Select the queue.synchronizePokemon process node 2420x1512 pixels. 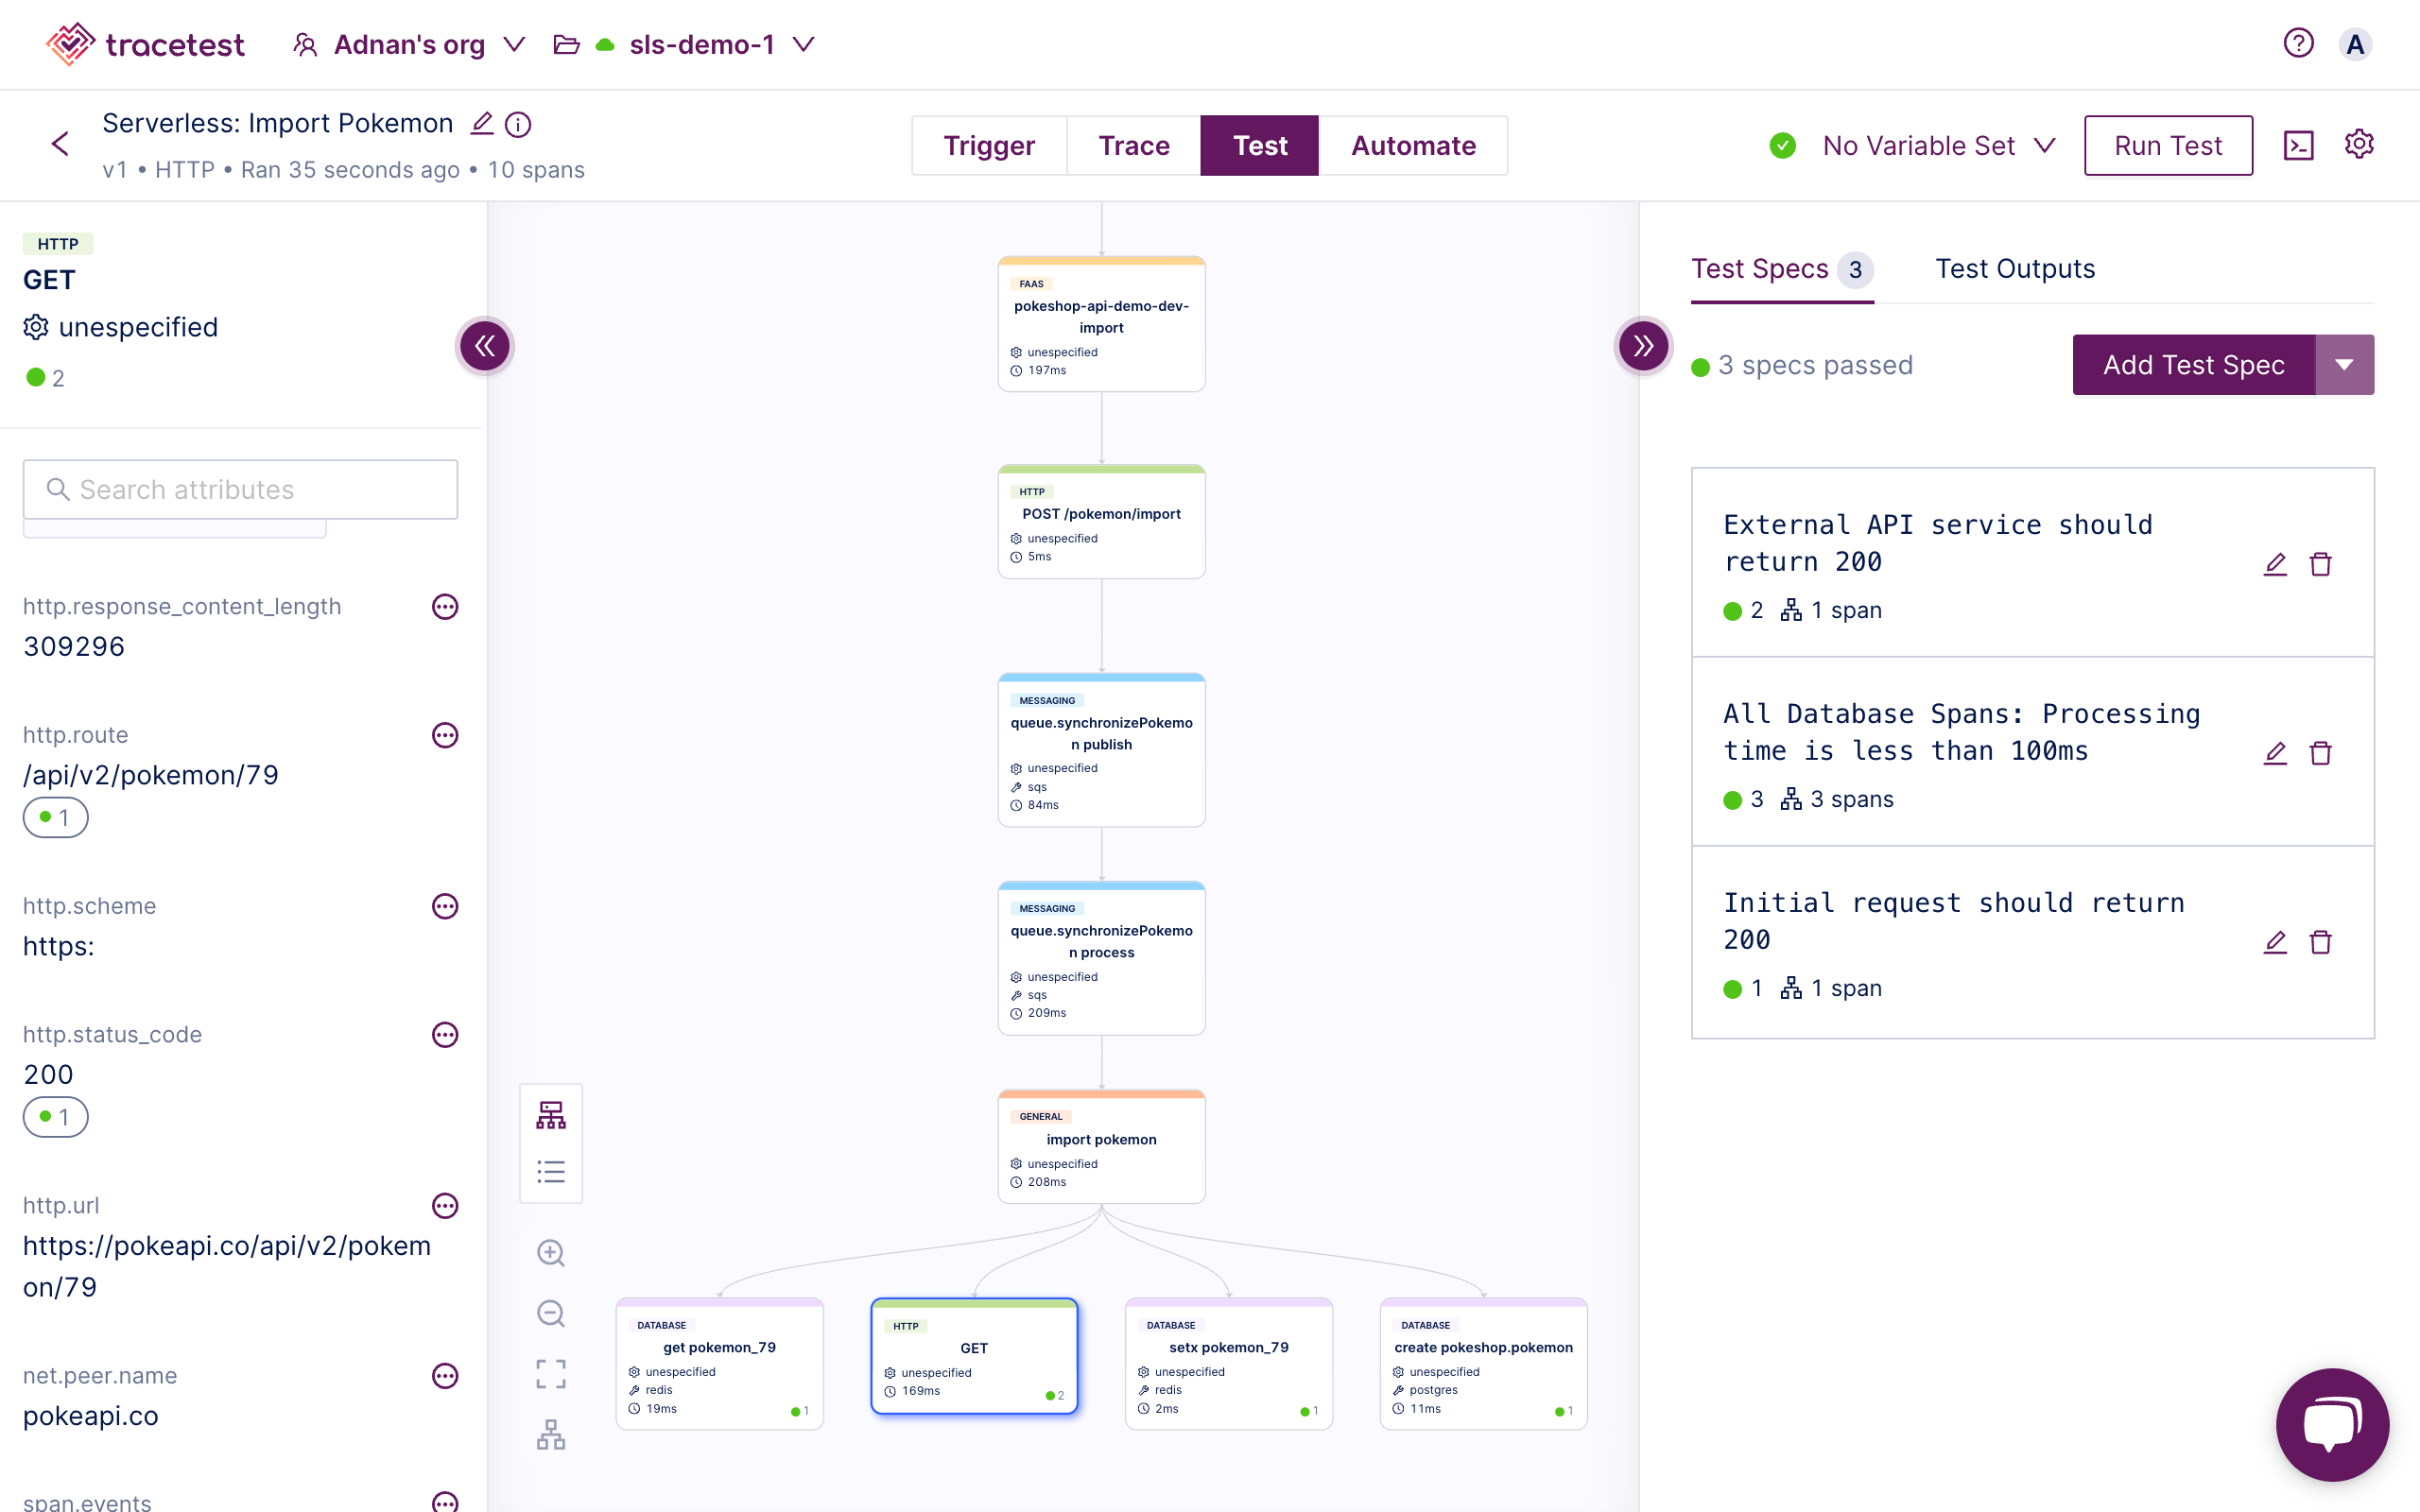click(x=1101, y=958)
